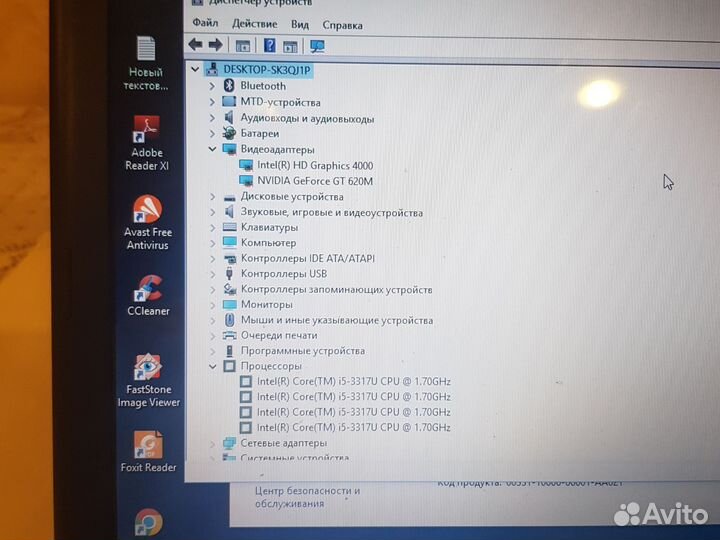The width and height of the screenshot is (720, 540).
Task: Click the blue question mark Help toolbar icon
Action: pos(270,45)
